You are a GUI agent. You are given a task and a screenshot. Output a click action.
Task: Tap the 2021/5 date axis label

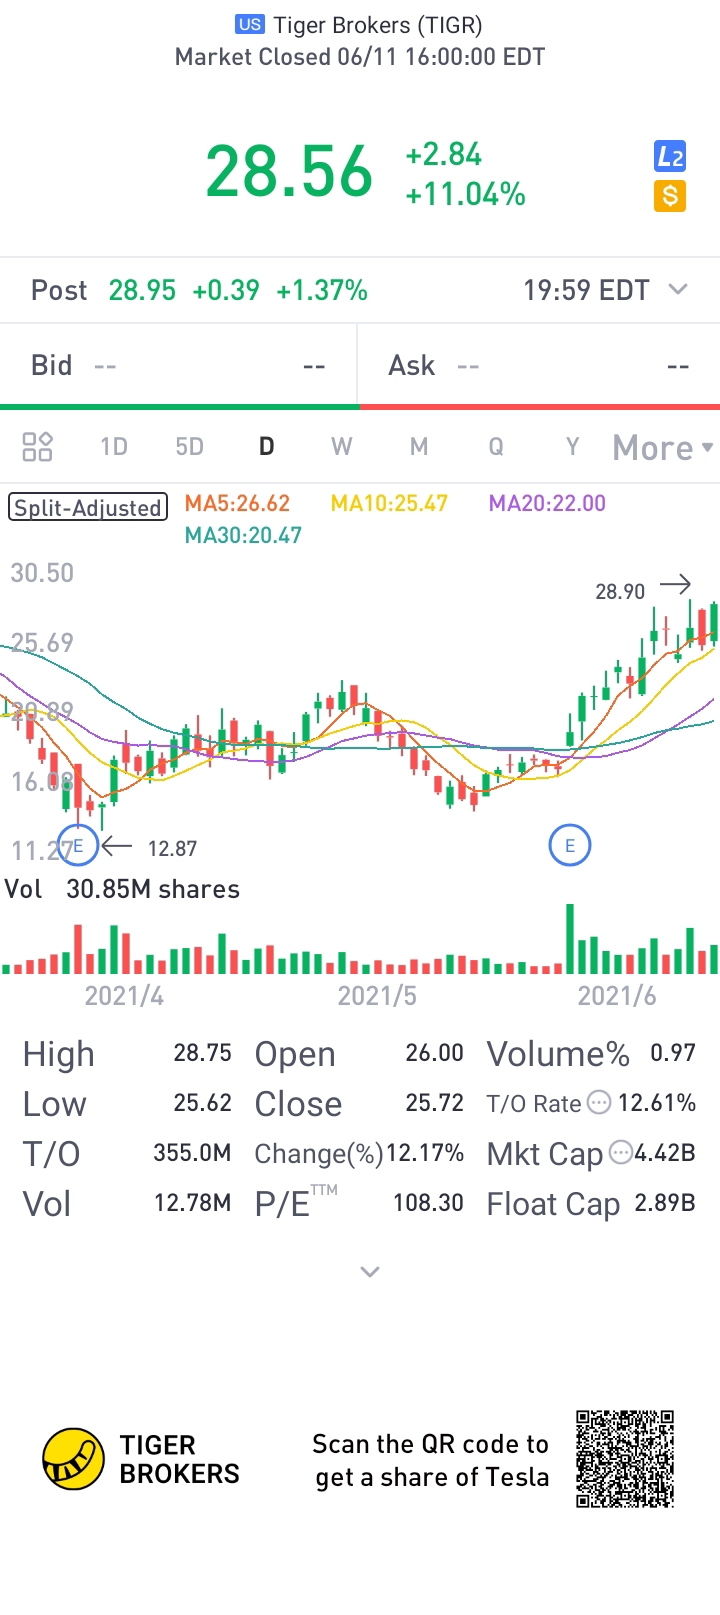coord(377,995)
